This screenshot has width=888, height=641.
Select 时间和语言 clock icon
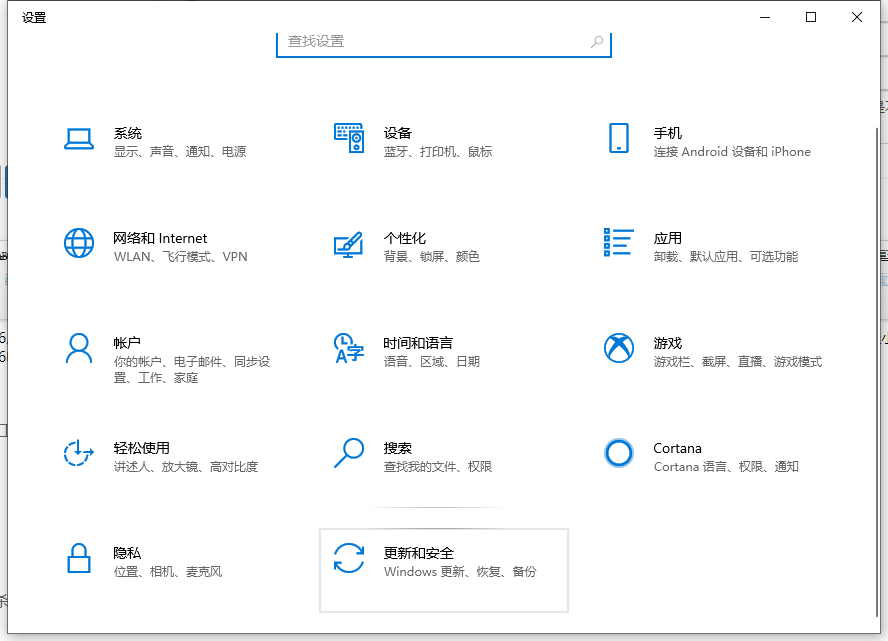point(348,348)
